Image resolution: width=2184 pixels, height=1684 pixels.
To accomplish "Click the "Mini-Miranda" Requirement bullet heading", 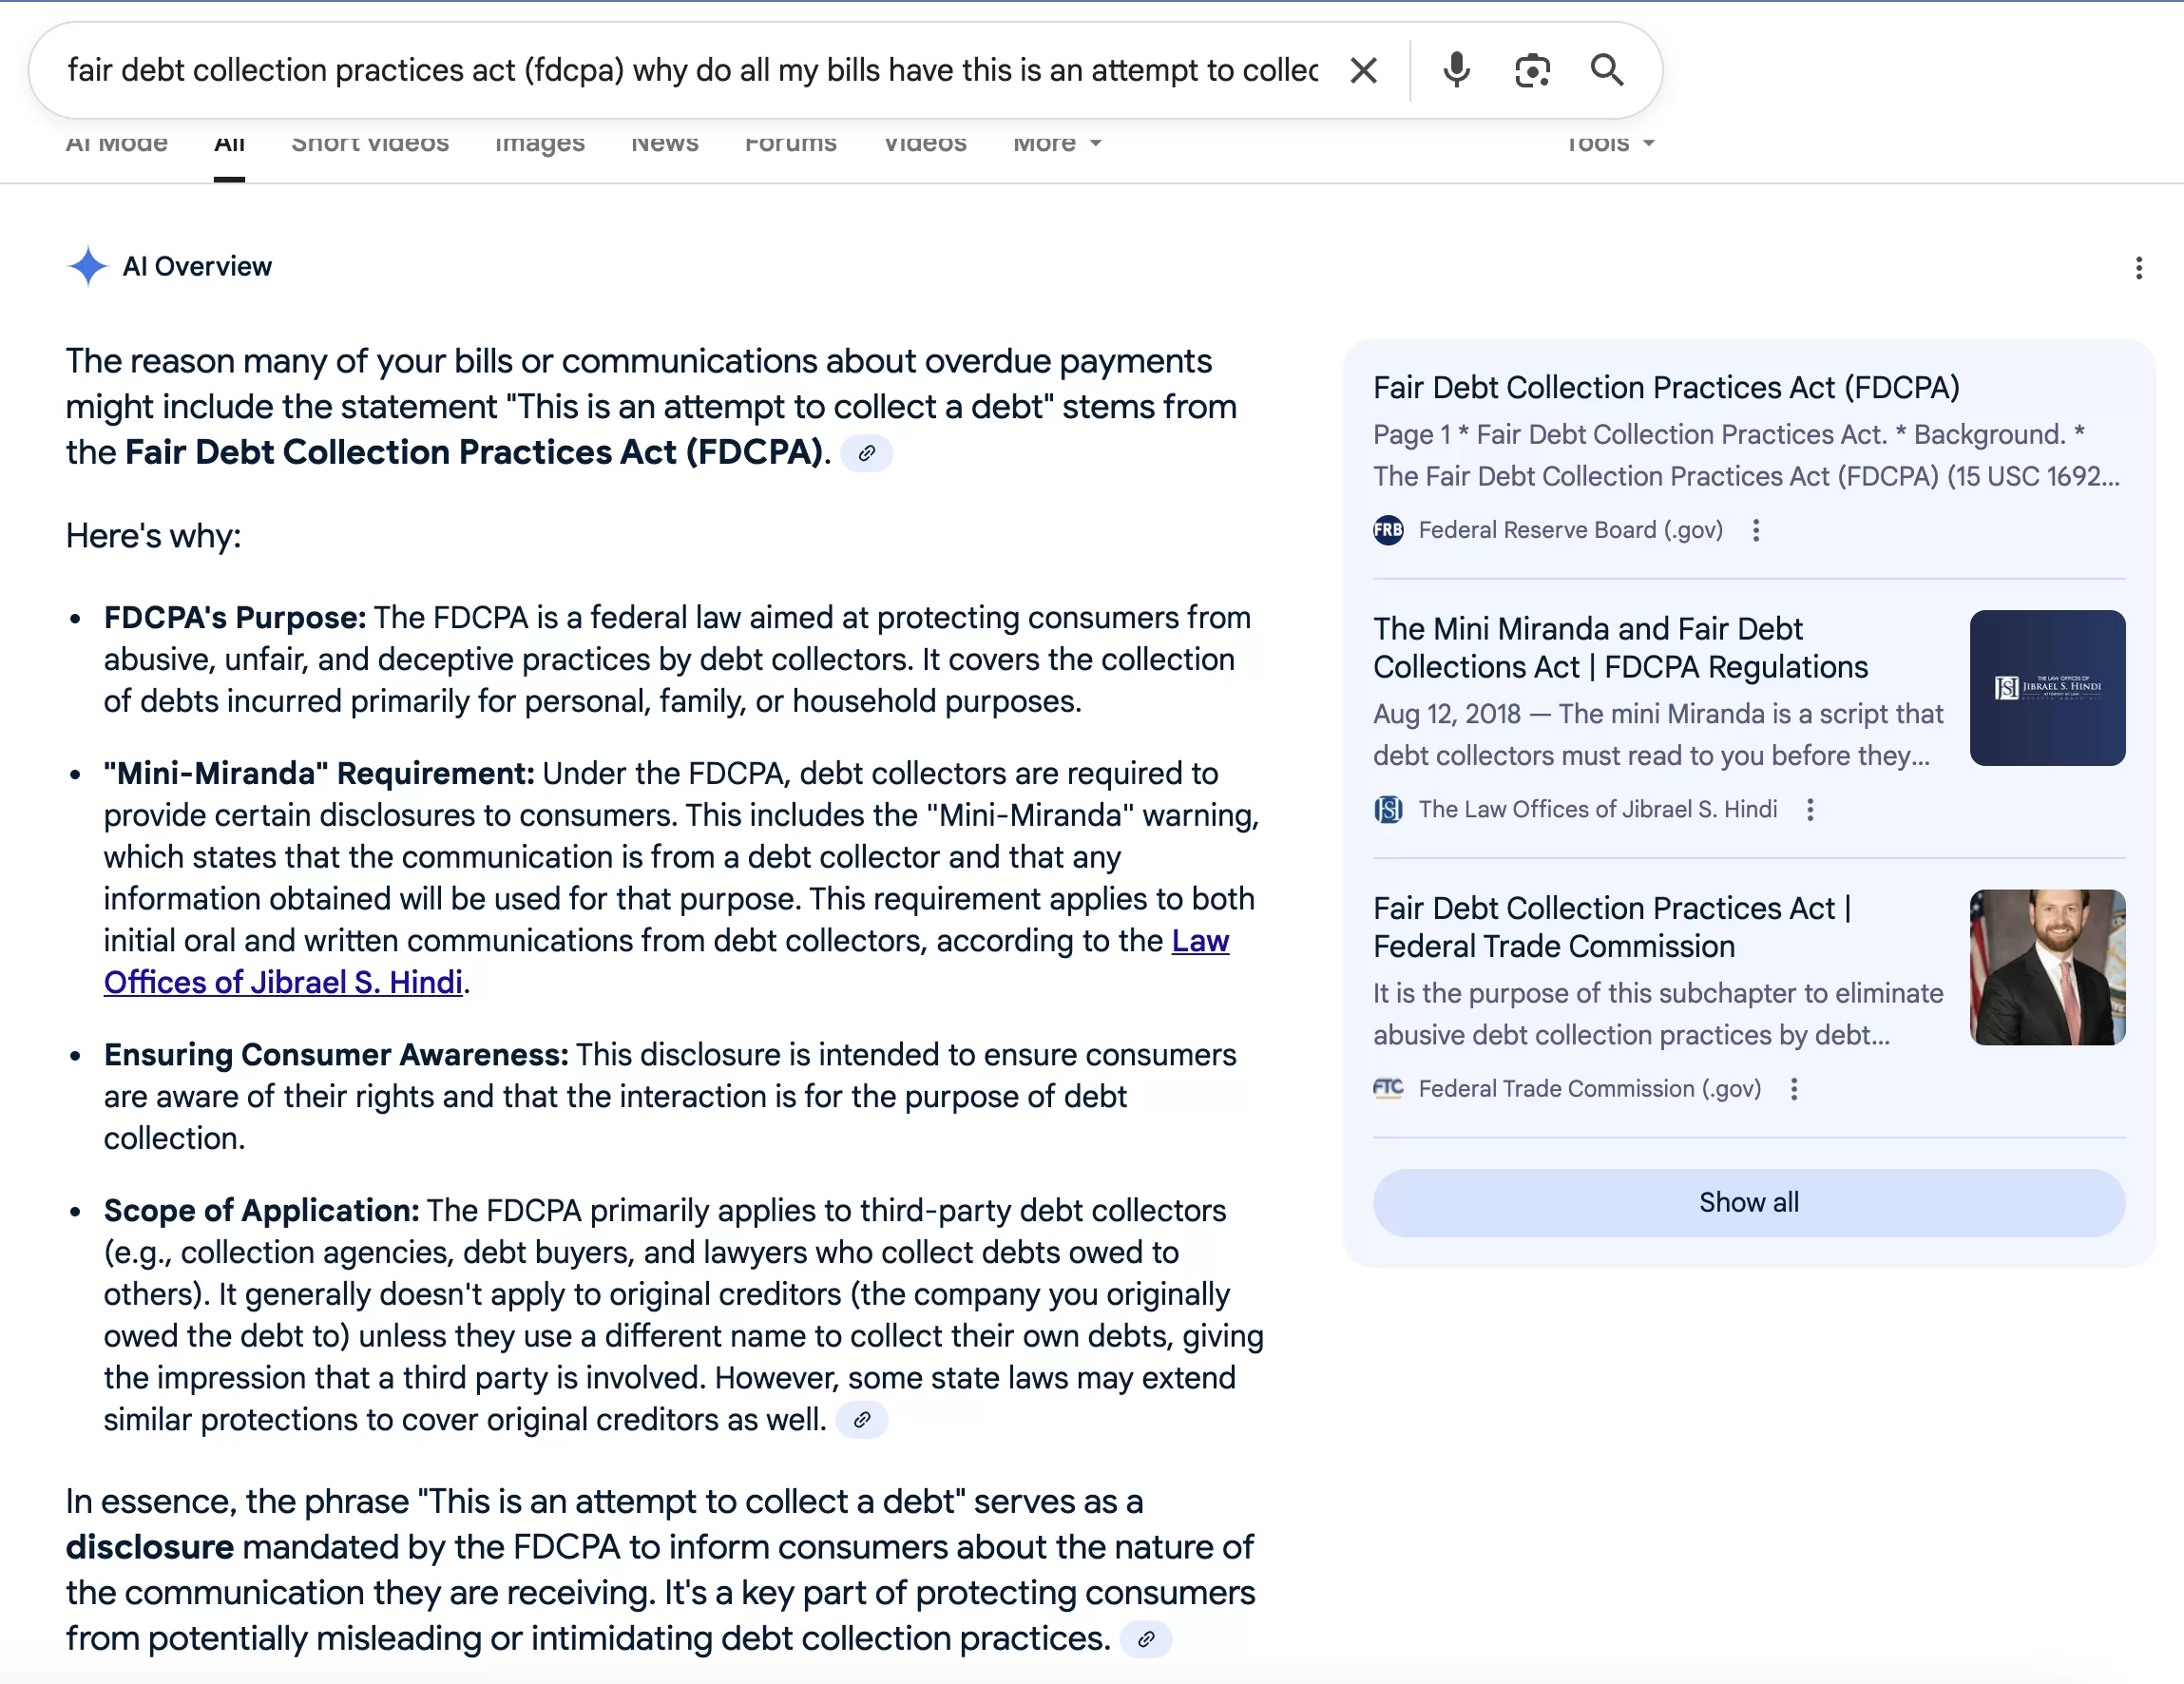I will coord(319,774).
